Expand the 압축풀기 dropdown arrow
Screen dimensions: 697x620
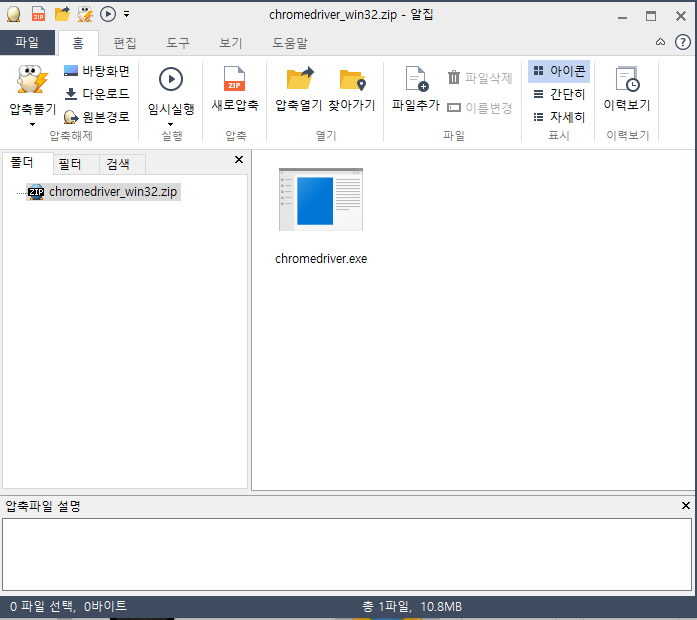pos(32,124)
